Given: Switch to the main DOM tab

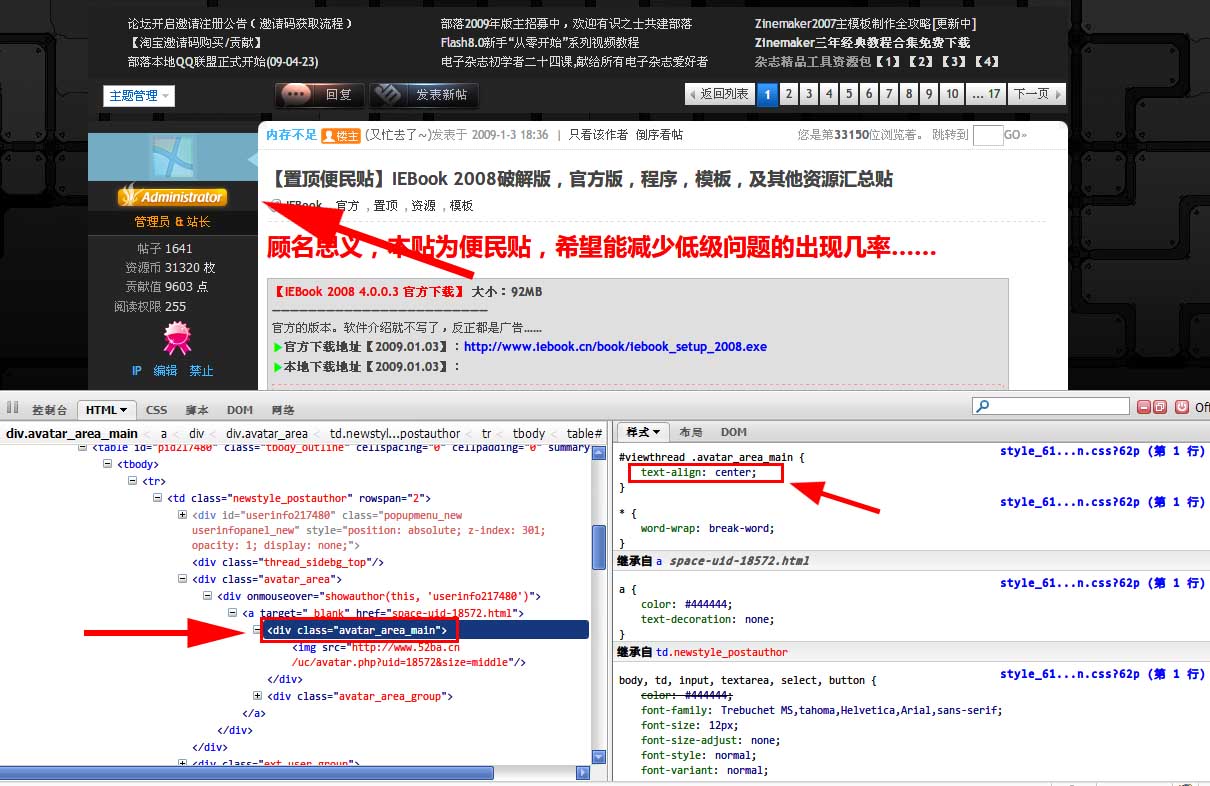Looking at the screenshot, I should tap(239, 410).
